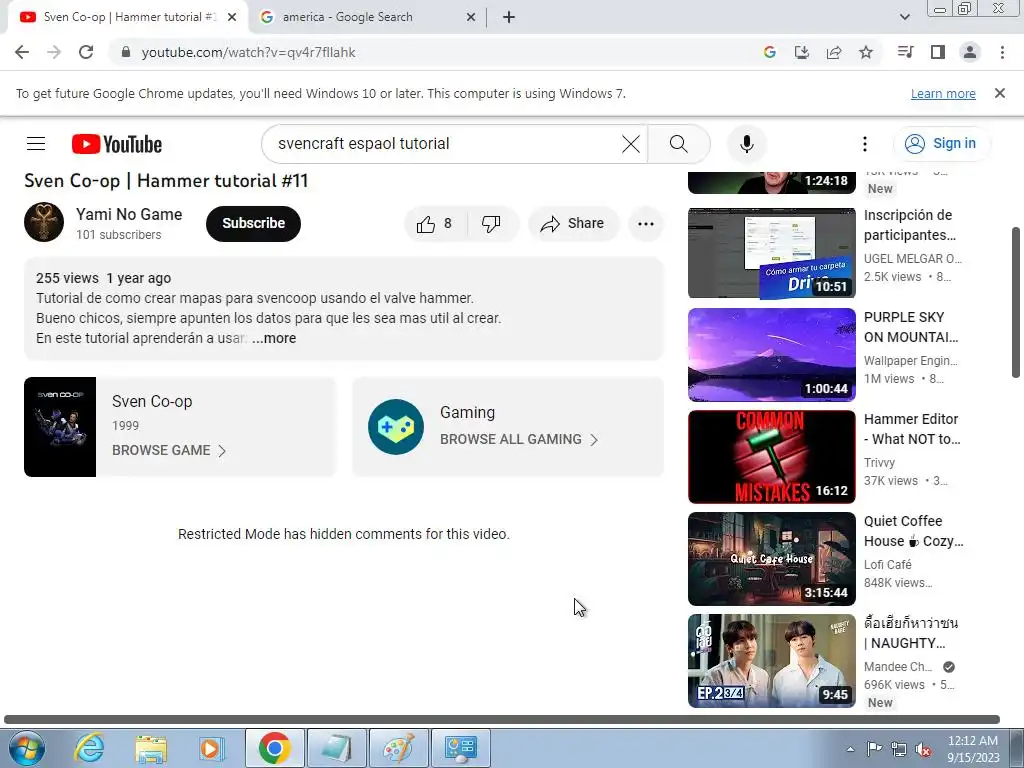The width and height of the screenshot is (1024, 768).
Task: Follow BROWSE GAME chevron for Sven Co-op
Action: [x=222, y=451]
